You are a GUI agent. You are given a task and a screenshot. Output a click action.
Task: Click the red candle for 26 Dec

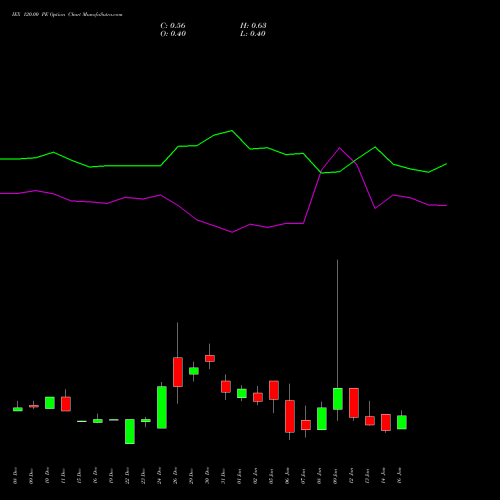click(178, 372)
